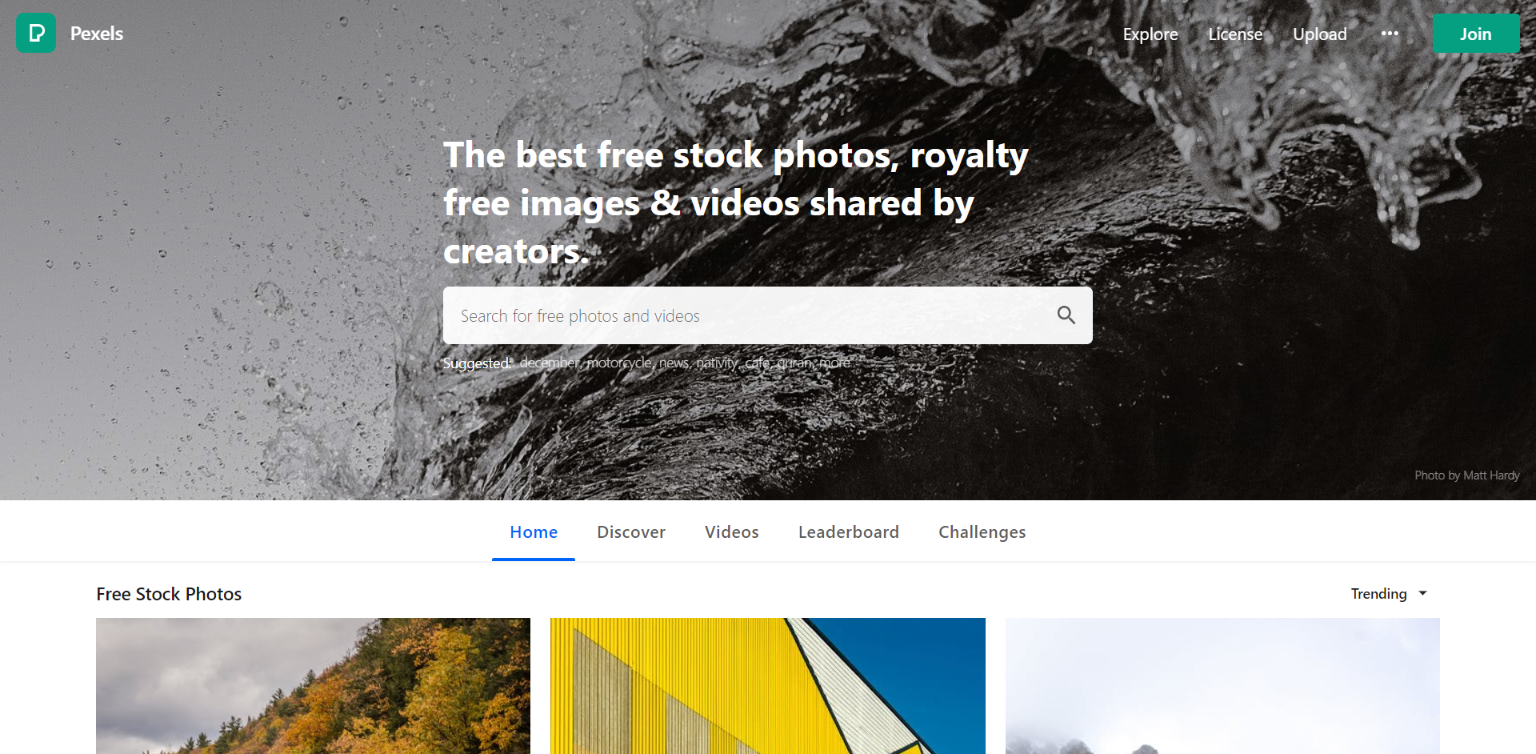Go to the Challenges tab
1536x754 pixels.
click(x=982, y=532)
